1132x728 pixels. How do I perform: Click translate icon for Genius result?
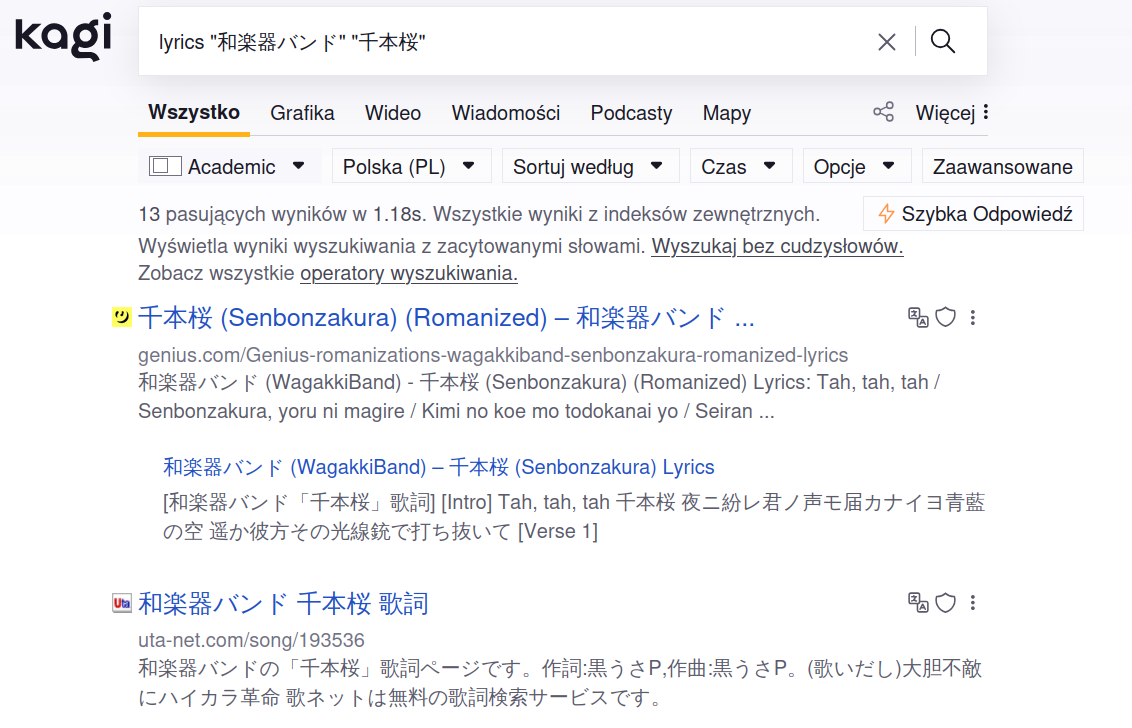tap(917, 318)
